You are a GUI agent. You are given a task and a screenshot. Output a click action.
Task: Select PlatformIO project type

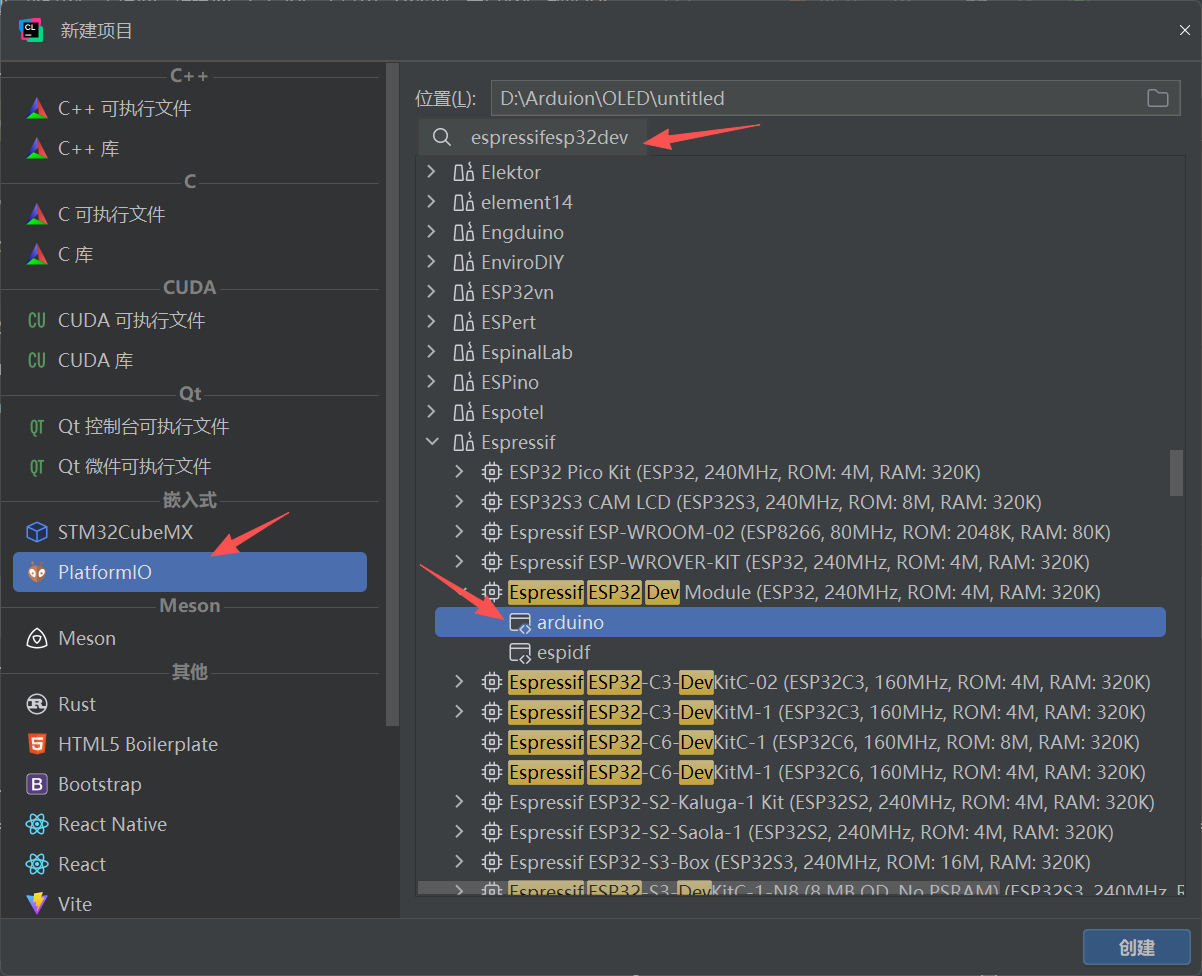tap(190, 572)
